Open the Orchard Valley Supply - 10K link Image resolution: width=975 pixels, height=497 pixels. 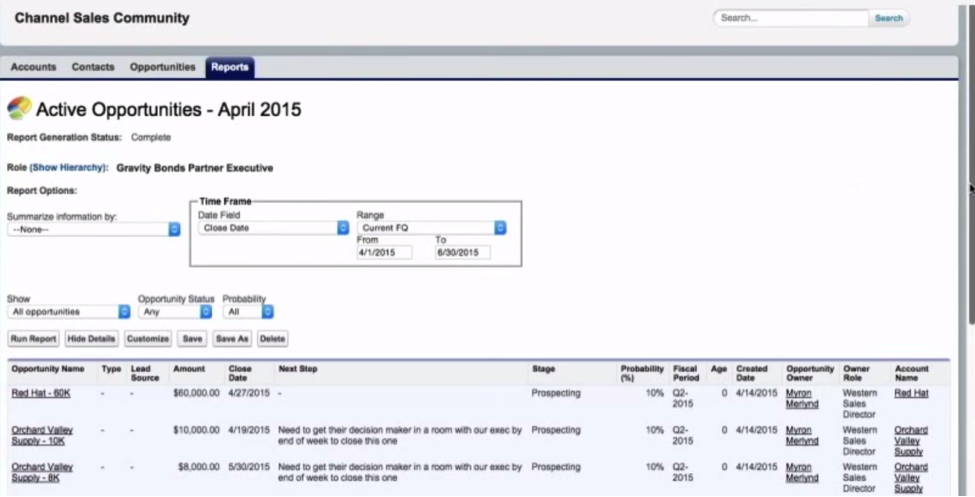42,435
